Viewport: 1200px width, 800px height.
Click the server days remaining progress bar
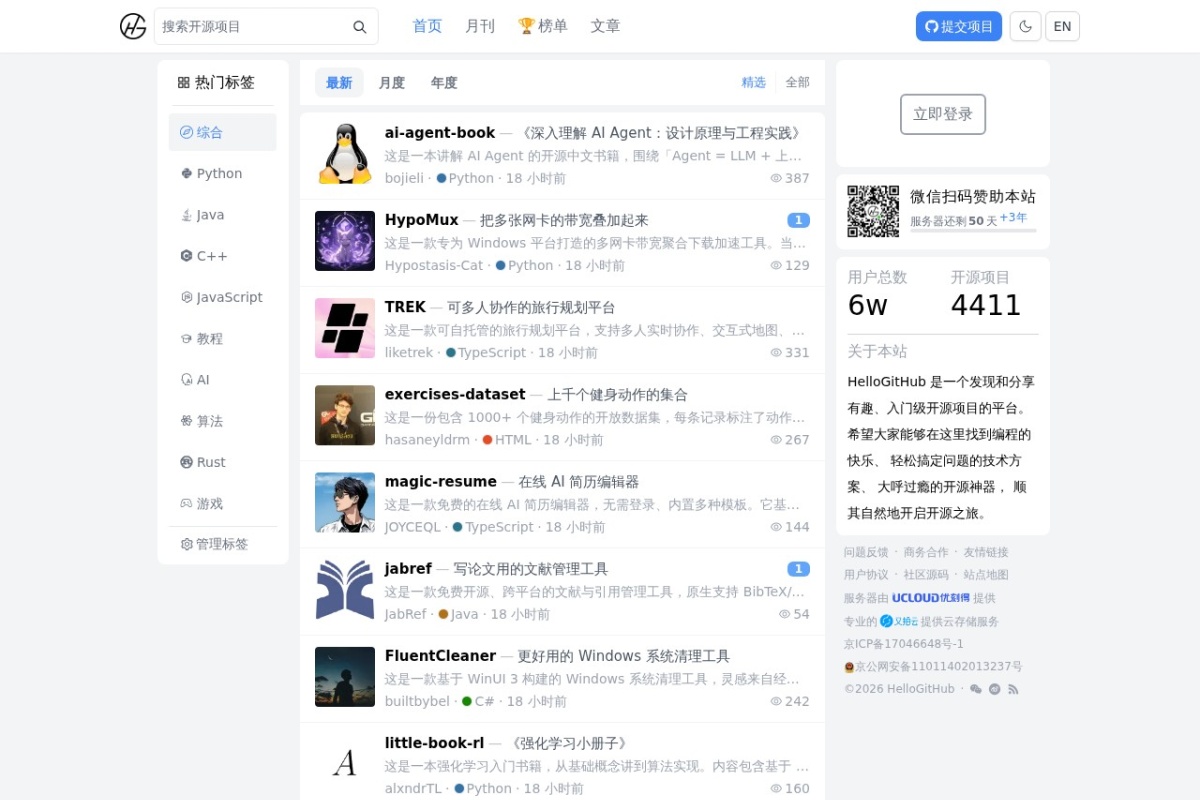pos(973,231)
